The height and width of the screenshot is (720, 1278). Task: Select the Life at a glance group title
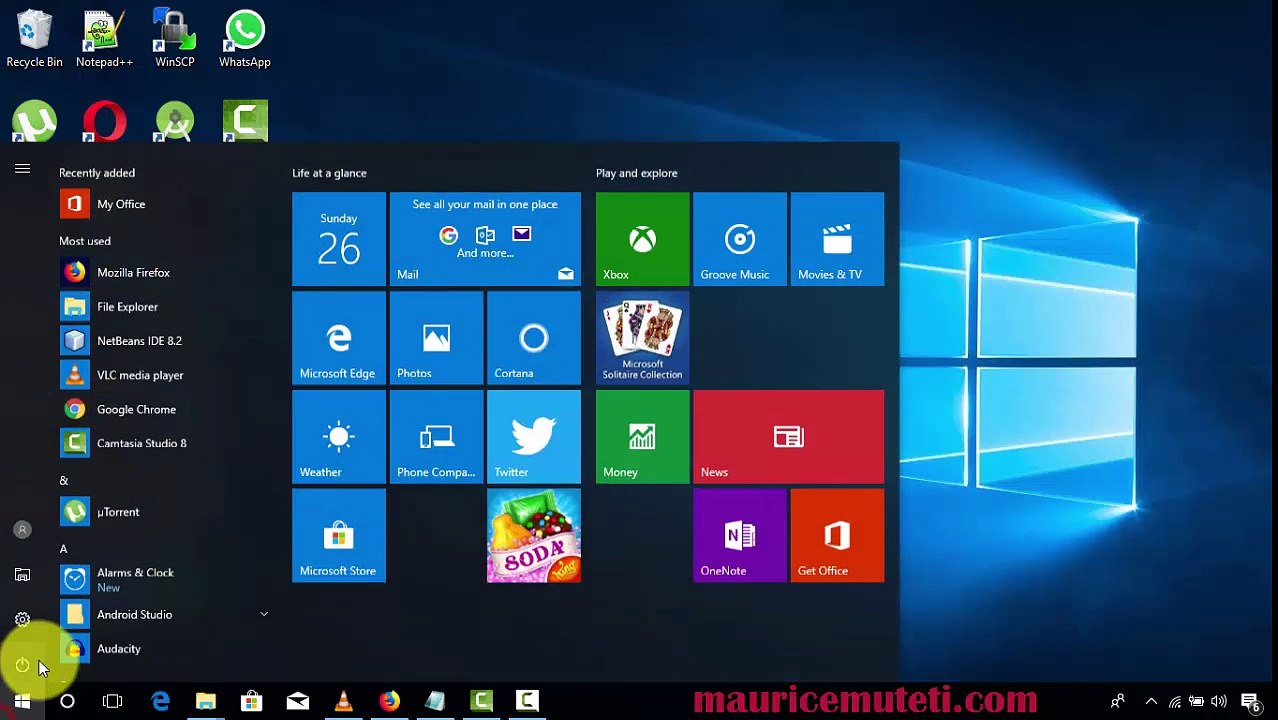pos(329,173)
